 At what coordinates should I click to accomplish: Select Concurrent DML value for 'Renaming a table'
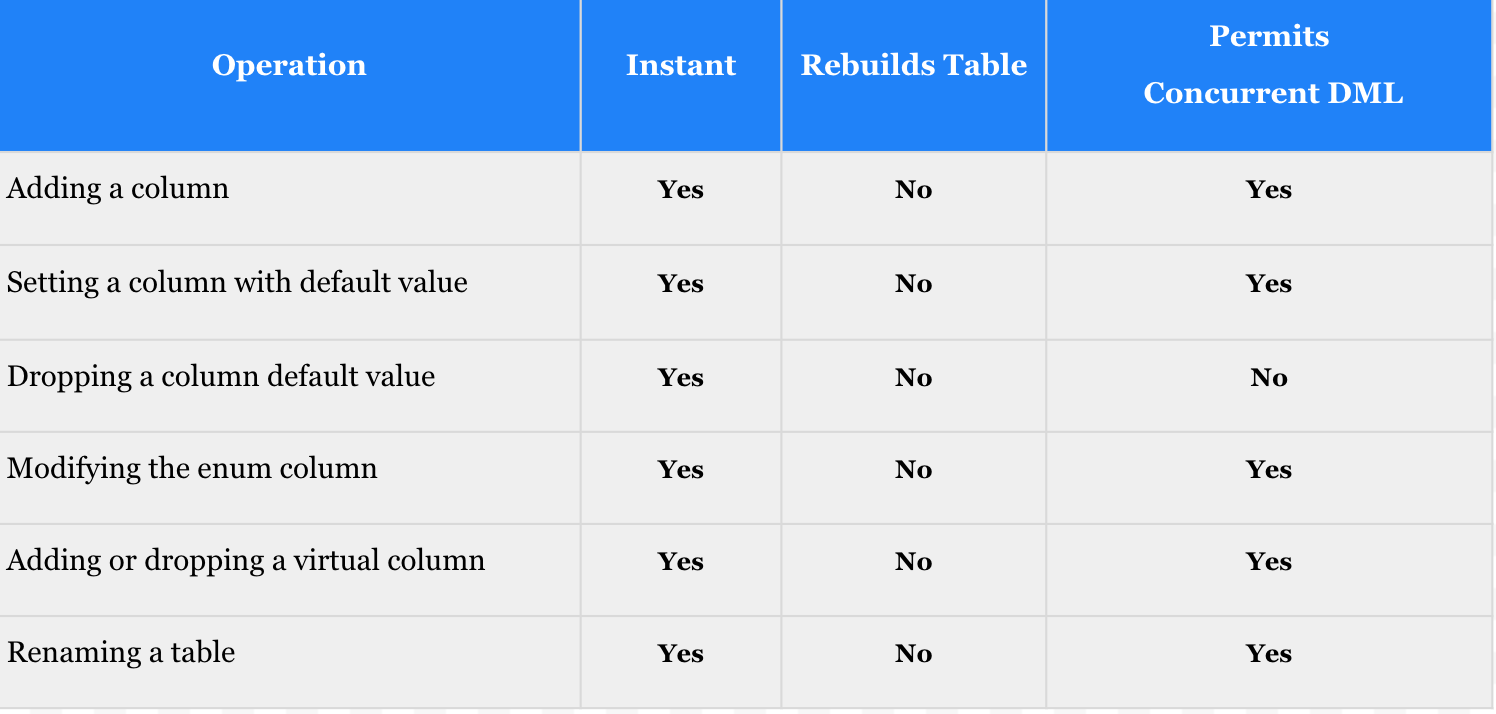pyautogui.click(x=1269, y=654)
